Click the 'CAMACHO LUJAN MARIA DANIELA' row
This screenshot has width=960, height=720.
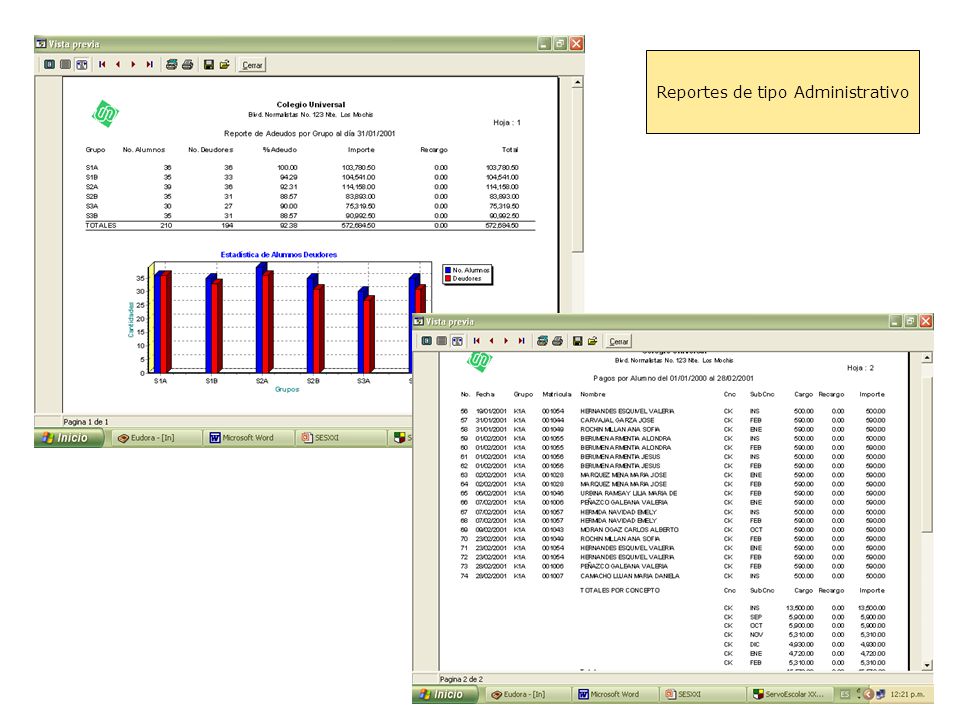tap(673, 576)
